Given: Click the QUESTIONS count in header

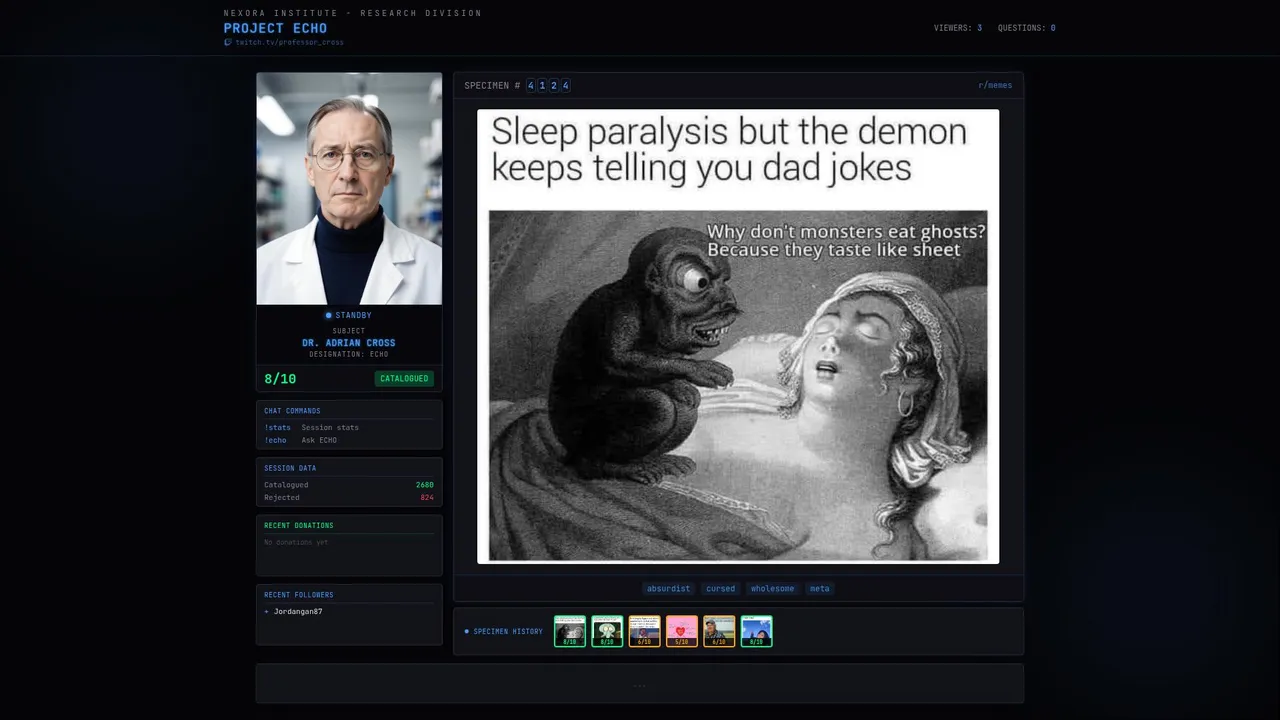Looking at the screenshot, I should [1027, 28].
